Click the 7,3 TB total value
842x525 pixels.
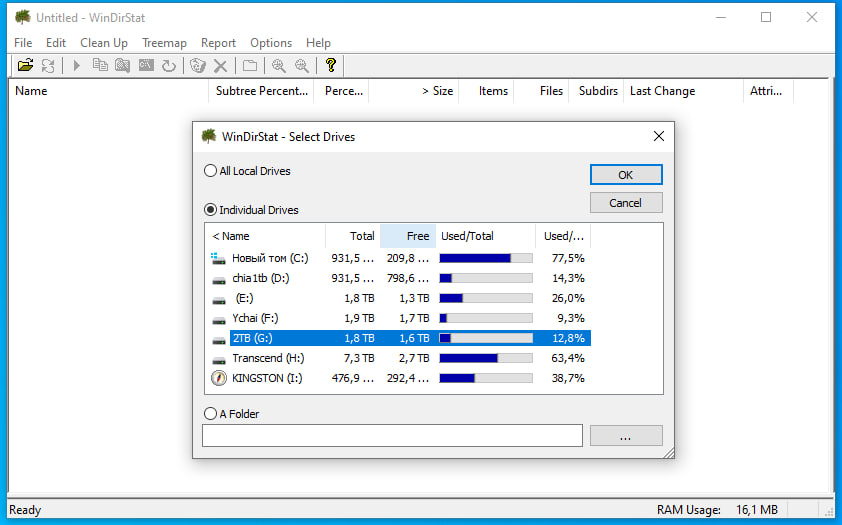359,358
